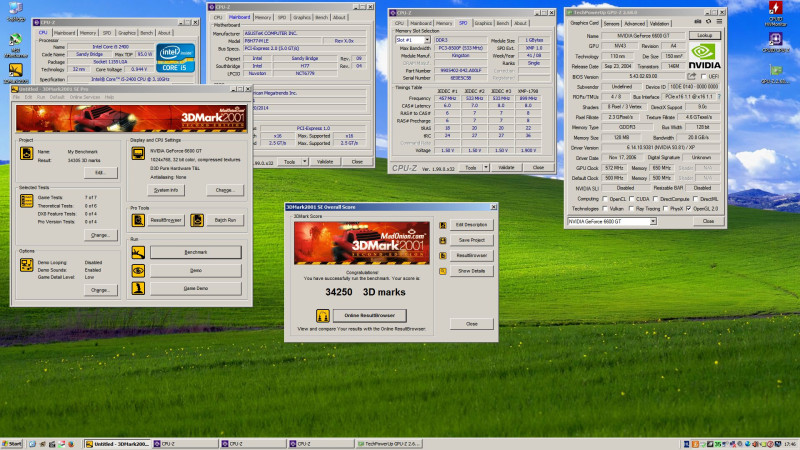Open the Online Services menu in 3DMark
This screenshot has height=450, width=800.
[x=85, y=97]
